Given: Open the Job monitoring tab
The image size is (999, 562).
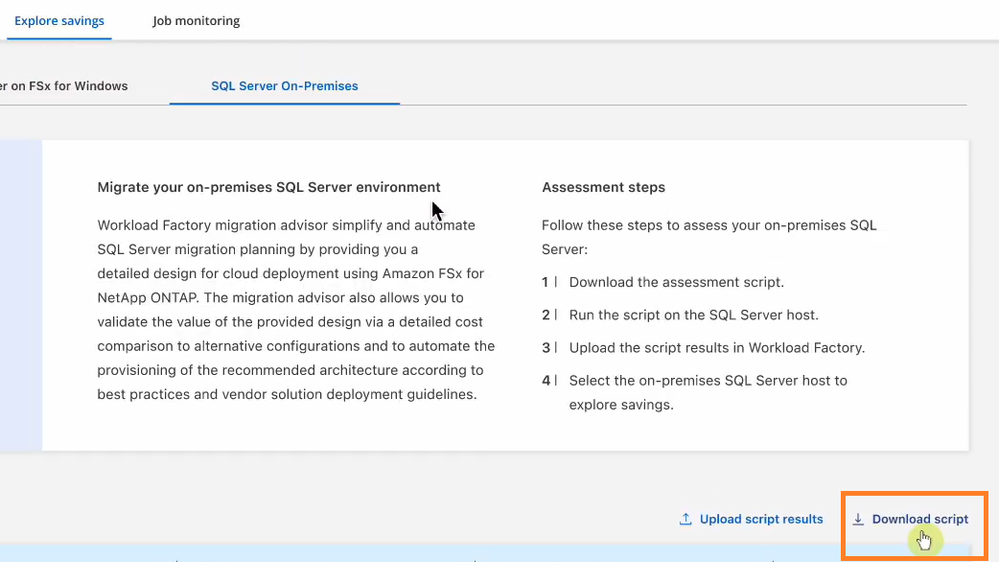Looking at the screenshot, I should pos(196,20).
